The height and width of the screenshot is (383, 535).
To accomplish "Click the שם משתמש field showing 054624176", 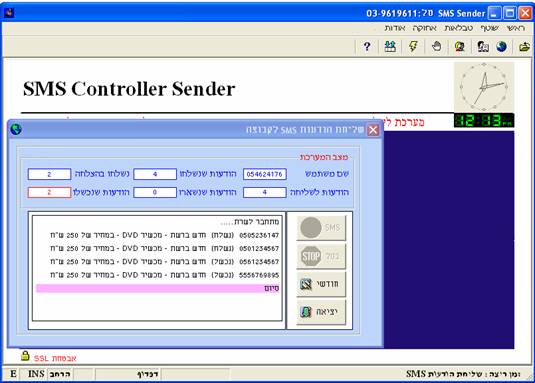I will (x=265, y=174).
